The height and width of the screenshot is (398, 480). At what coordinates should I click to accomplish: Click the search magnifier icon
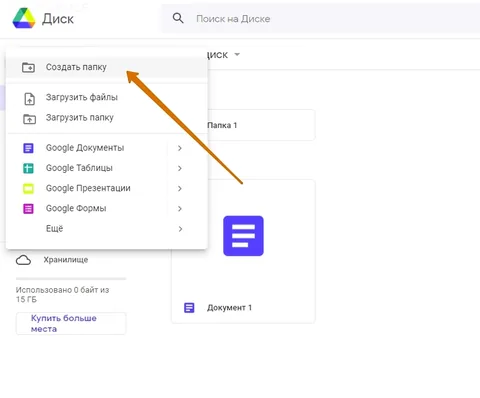pyautogui.click(x=178, y=18)
